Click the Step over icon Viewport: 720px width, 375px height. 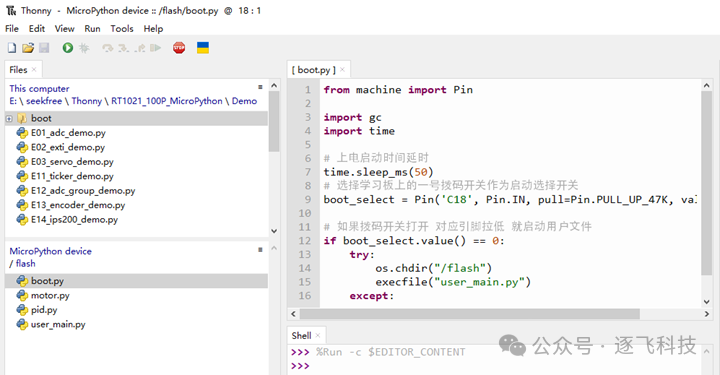(107, 48)
